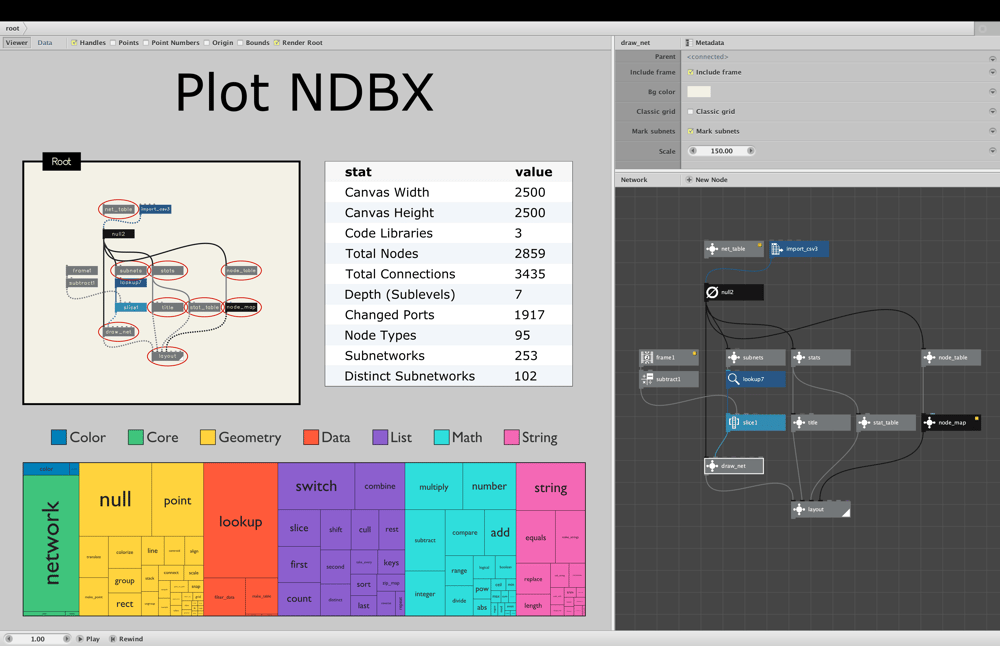1000x646 pixels.
Task: Click the Play button label
Action: [93, 638]
